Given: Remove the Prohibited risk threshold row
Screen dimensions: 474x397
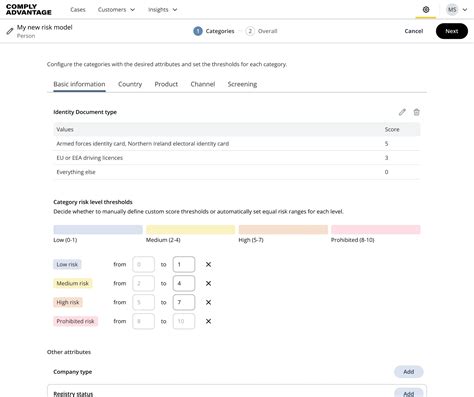Looking at the screenshot, I should click(x=208, y=321).
